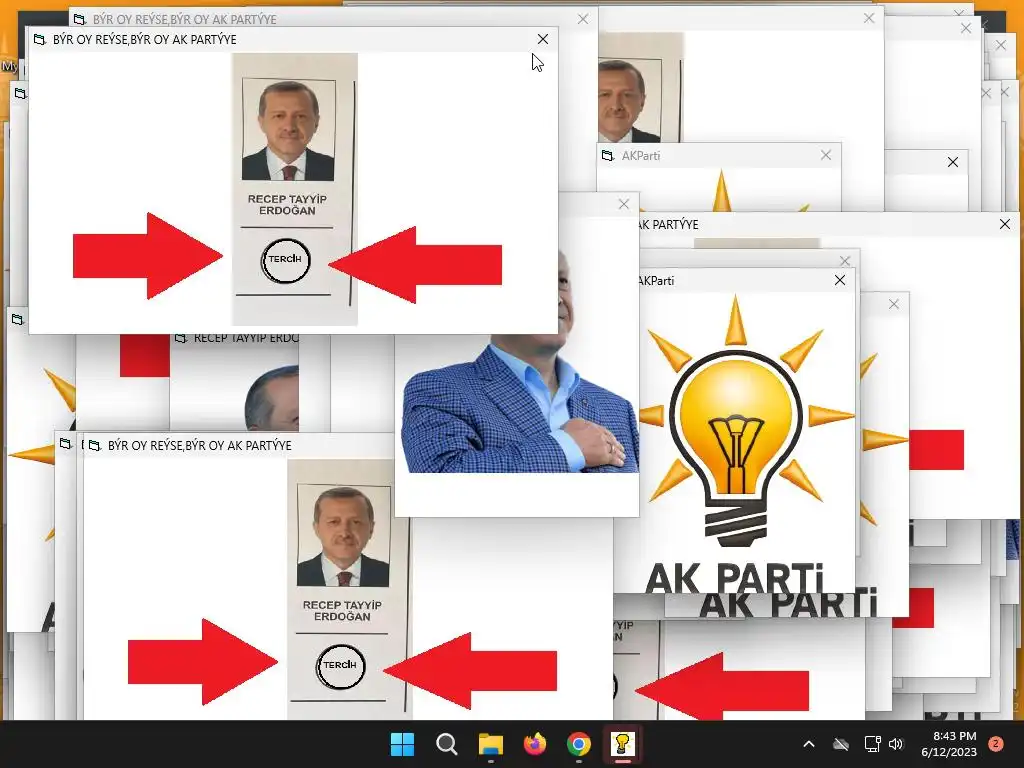Screen dimensions: 1024x768
Task: Click the TERCİH stamp in the lower BÝR OY REÝSE window
Action: [340, 665]
